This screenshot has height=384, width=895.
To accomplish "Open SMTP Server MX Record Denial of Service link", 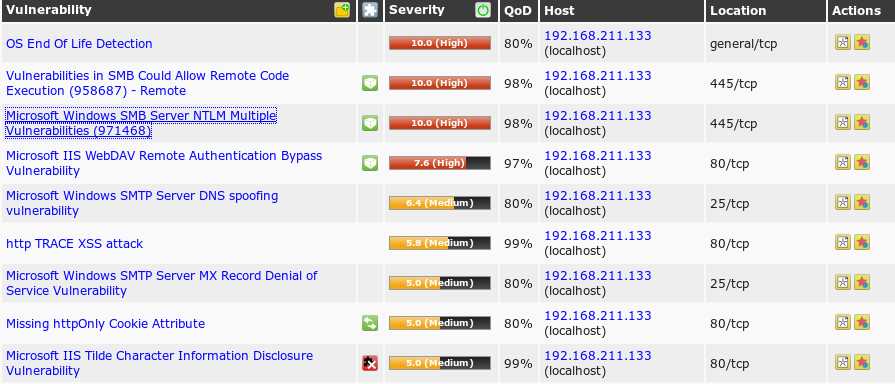I will (162, 283).
